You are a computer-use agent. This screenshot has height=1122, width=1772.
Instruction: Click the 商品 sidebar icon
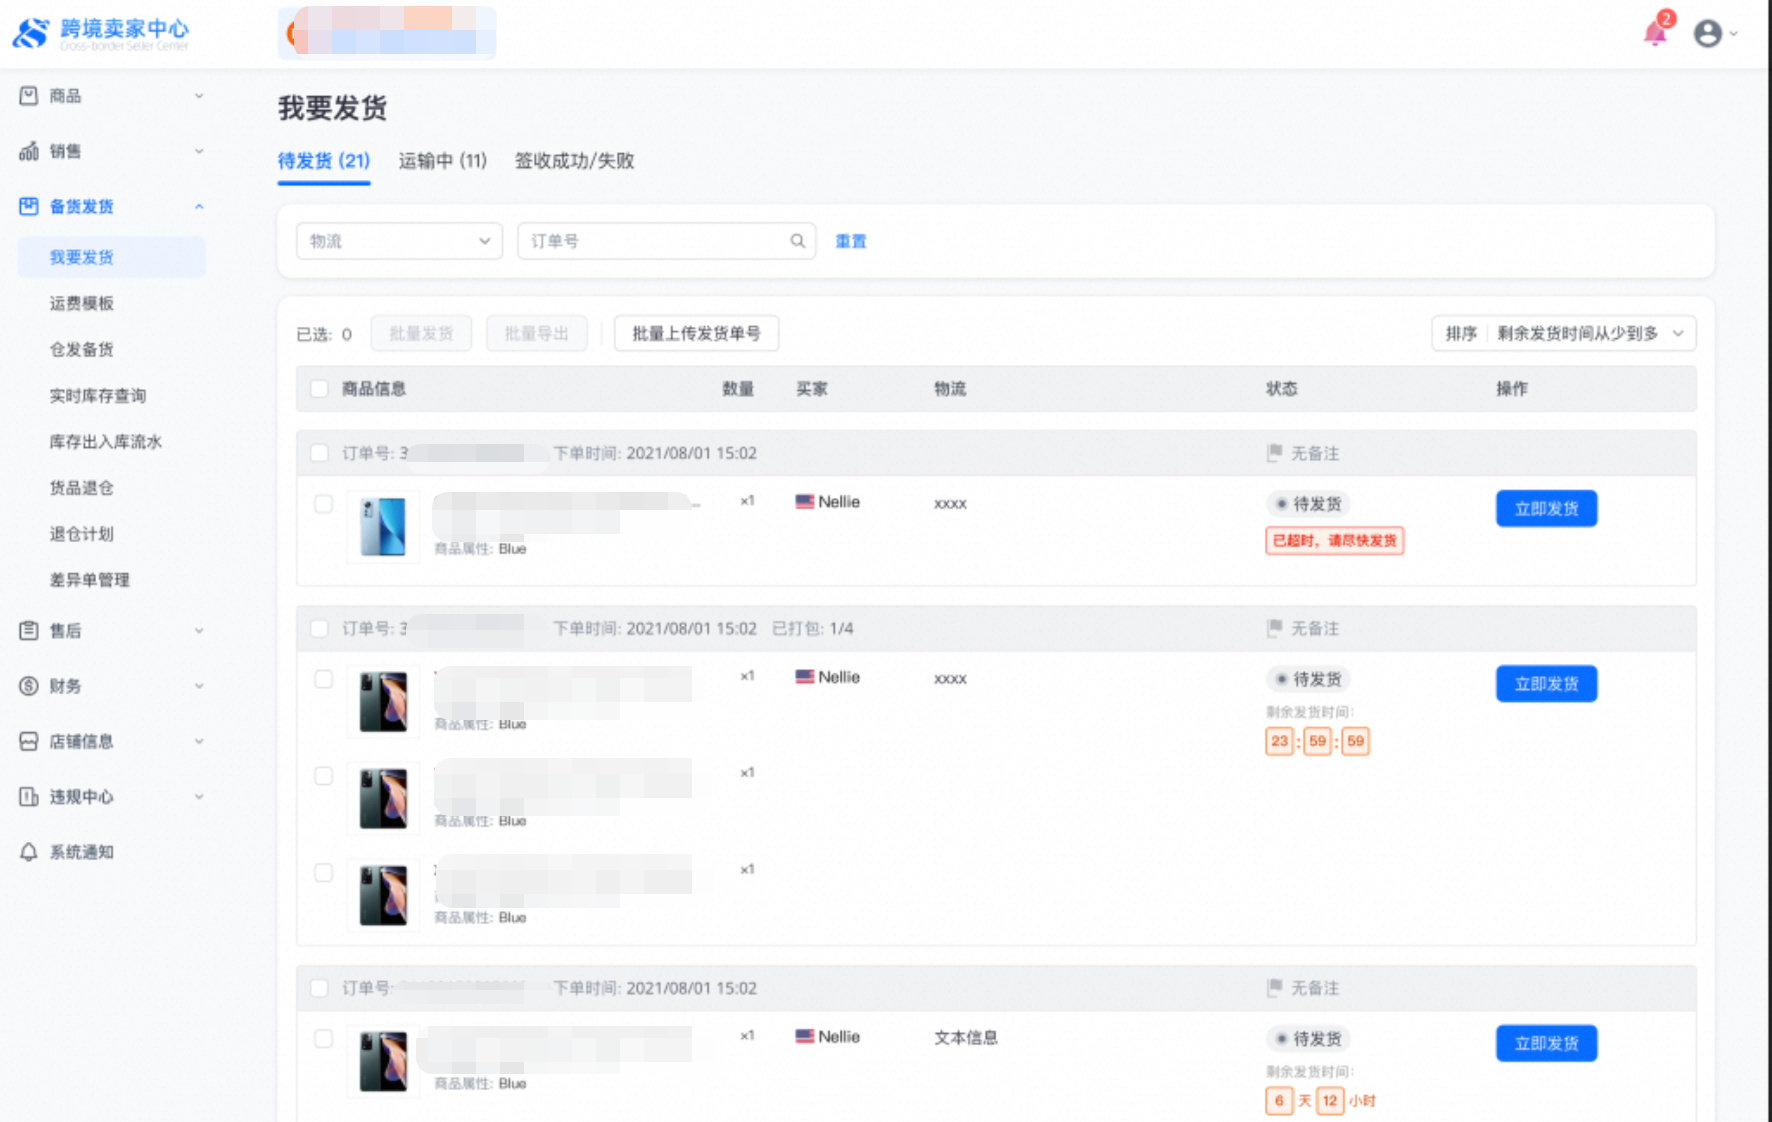coord(29,96)
